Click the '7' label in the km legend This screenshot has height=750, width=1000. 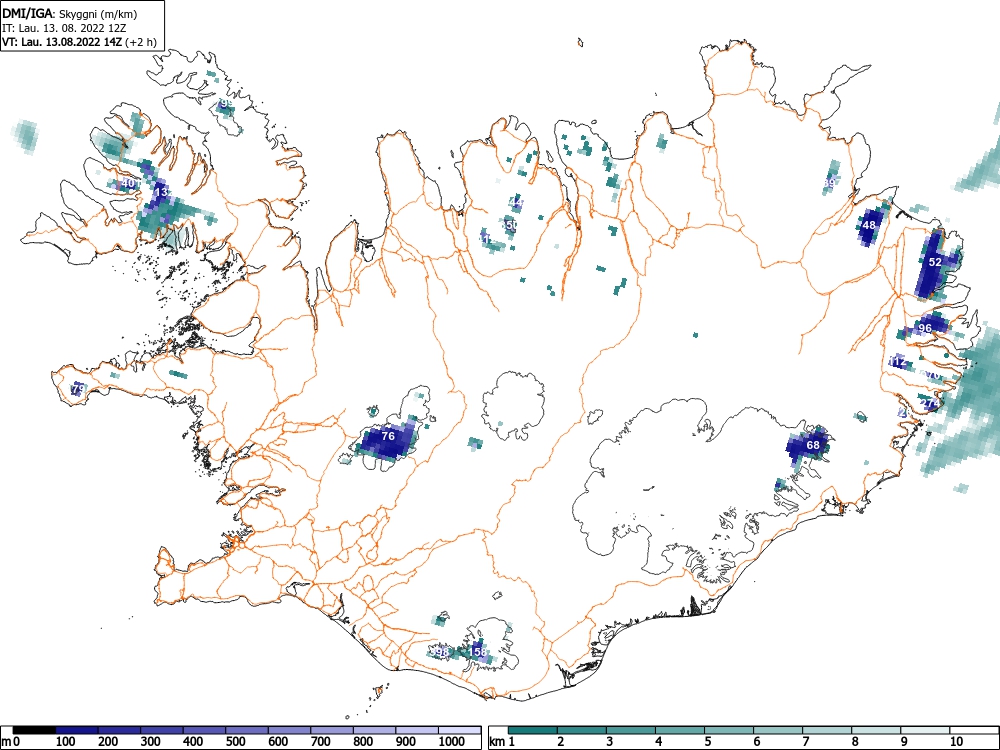[806, 742]
